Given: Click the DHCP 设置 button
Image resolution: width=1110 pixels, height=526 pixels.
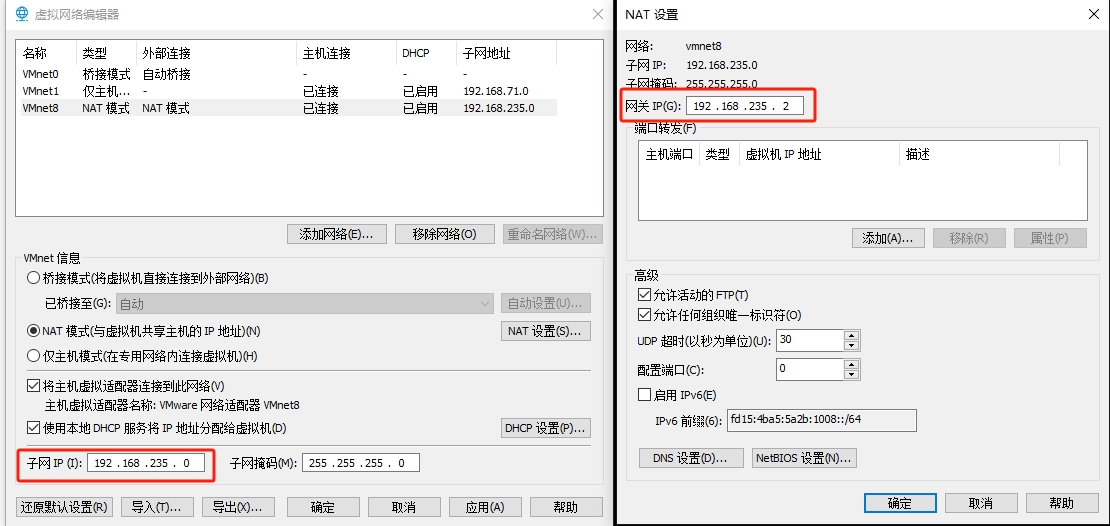Looking at the screenshot, I should (545, 428).
